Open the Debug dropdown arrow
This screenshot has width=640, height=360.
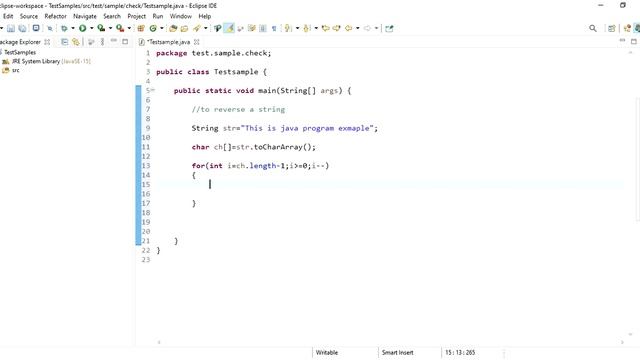pyautogui.click(x=73, y=28)
